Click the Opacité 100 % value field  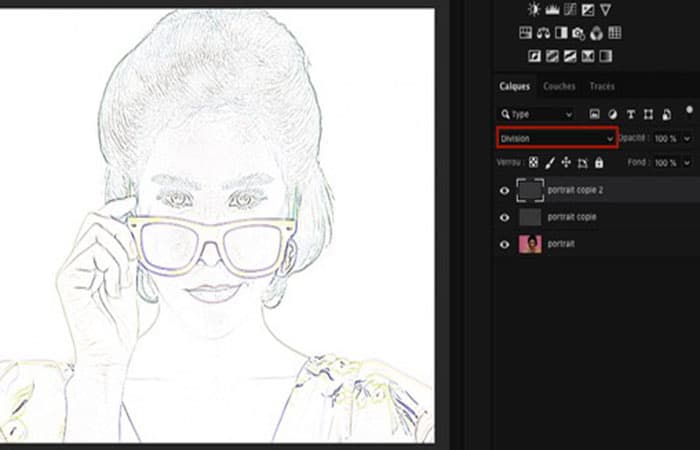pos(666,139)
